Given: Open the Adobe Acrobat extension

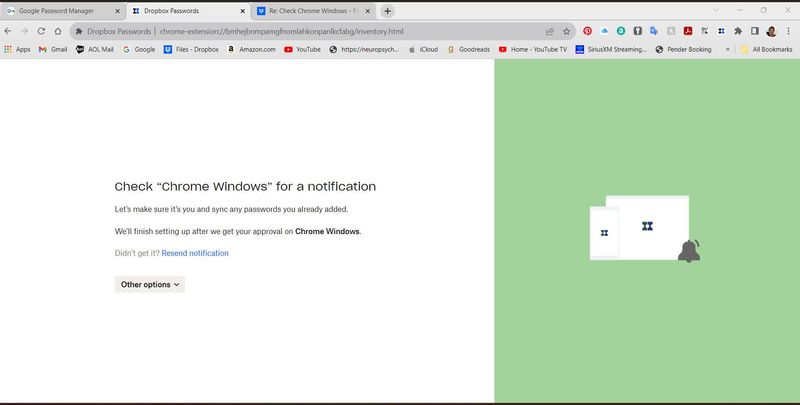Looking at the screenshot, I should pyautogui.click(x=688, y=31).
